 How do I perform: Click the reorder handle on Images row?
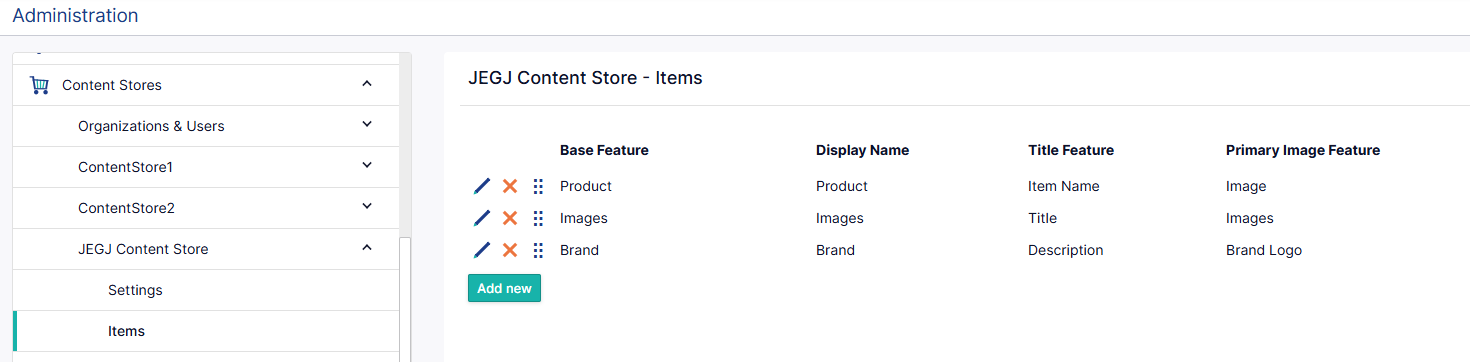538,218
